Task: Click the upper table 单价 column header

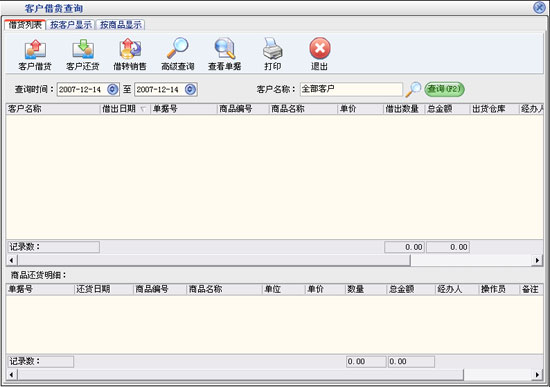Action: 360,109
